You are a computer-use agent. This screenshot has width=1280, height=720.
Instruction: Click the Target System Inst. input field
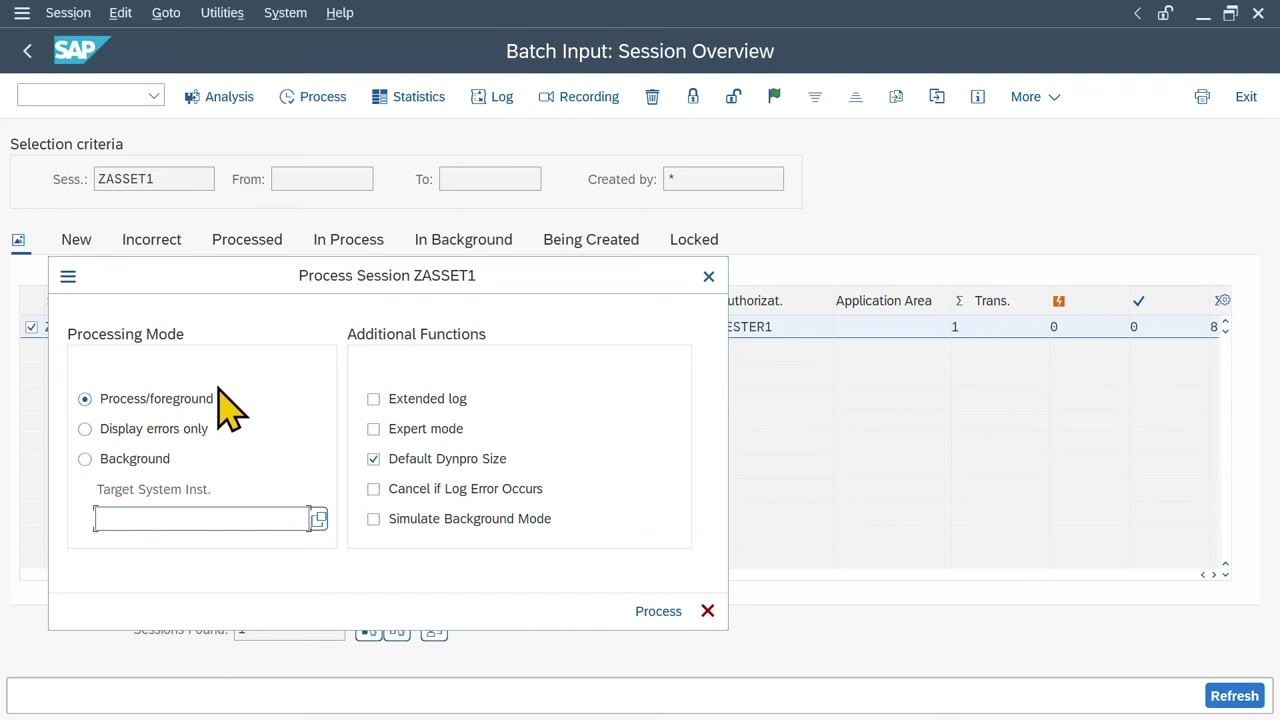point(202,518)
